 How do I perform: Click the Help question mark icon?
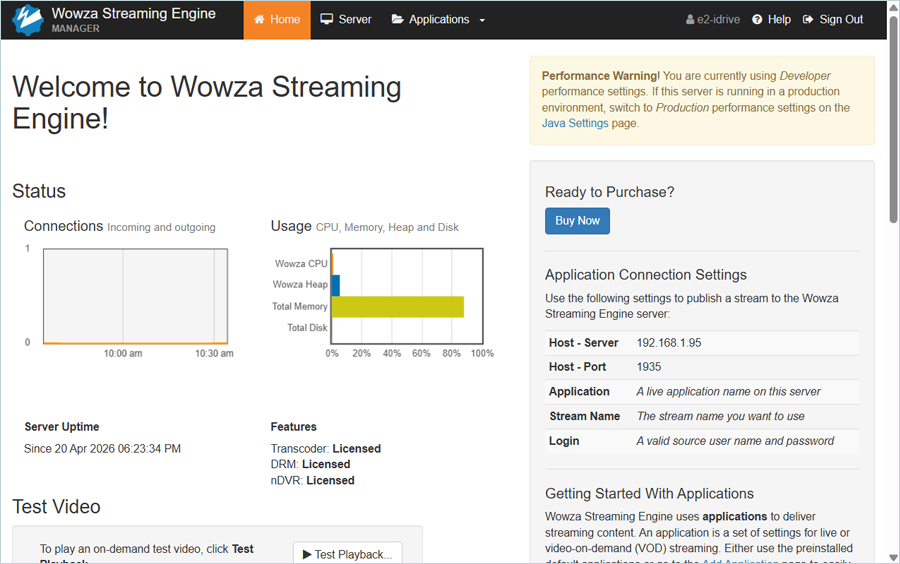pyautogui.click(x=757, y=20)
